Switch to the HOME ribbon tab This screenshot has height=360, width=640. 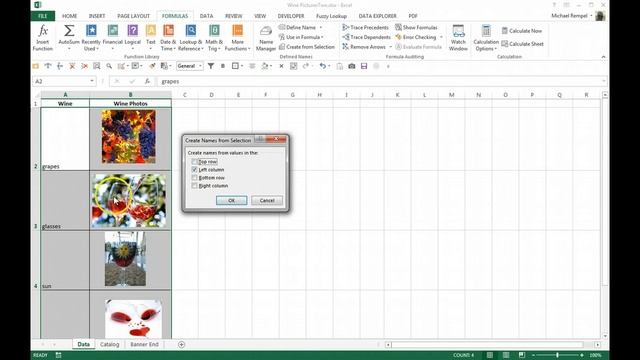pos(69,16)
